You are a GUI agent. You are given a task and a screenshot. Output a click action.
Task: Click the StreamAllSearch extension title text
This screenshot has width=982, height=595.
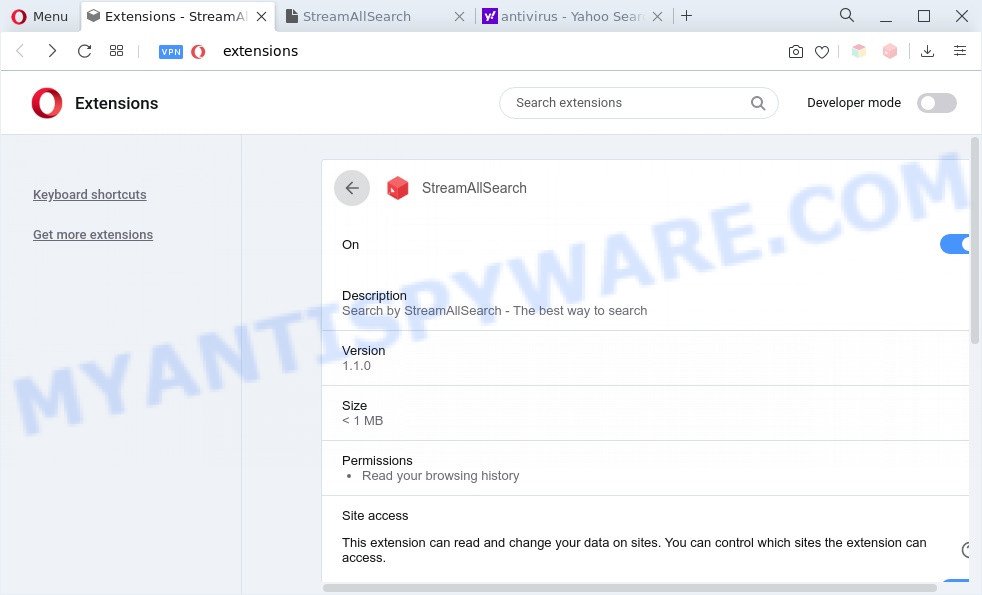(474, 188)
